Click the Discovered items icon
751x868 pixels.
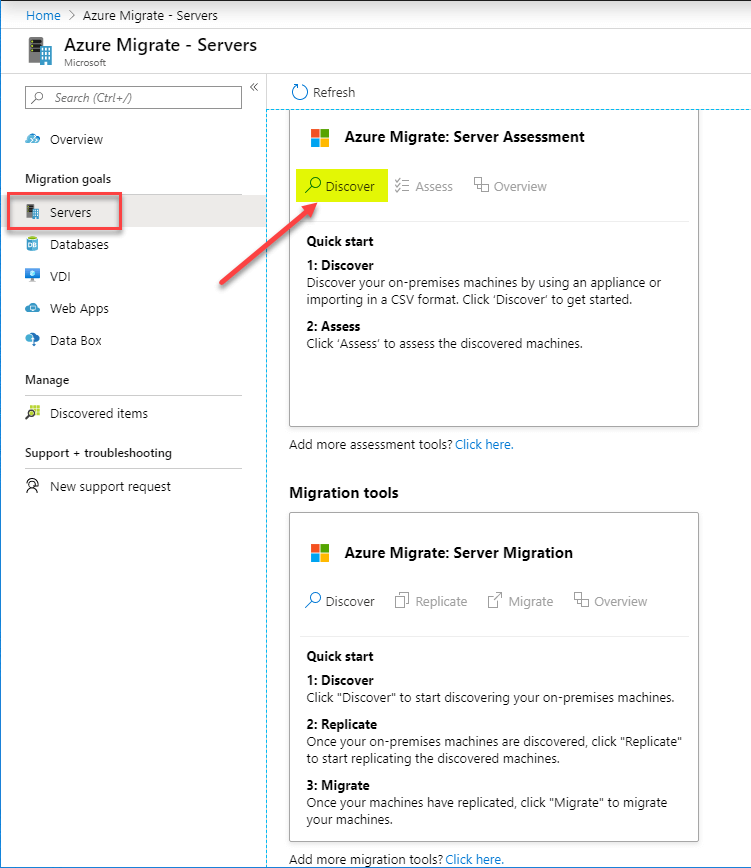coord(33,413)
